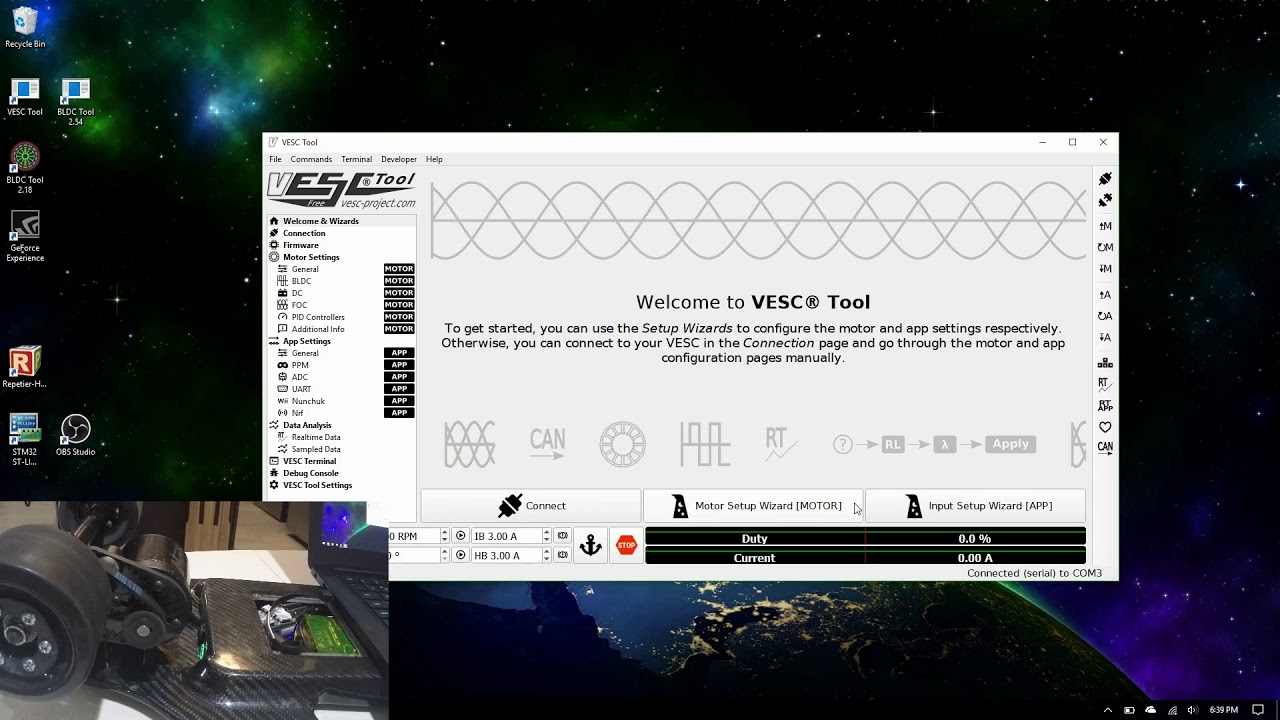Viewport: 1280px width, 720px height.
Task: Open the Help menu
Action: point(434,159)
